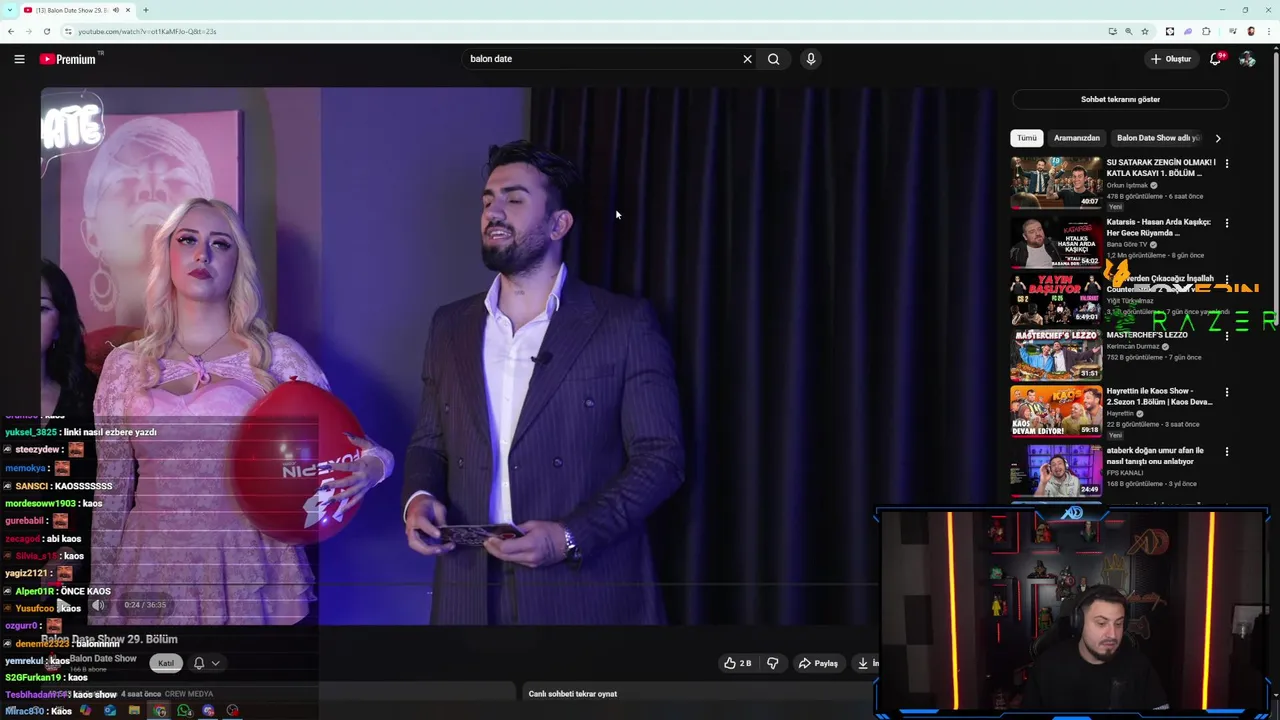Open tab search dropdown arrow
The height and width of the screenshot is (720, 1280).
tap(9, 10)
